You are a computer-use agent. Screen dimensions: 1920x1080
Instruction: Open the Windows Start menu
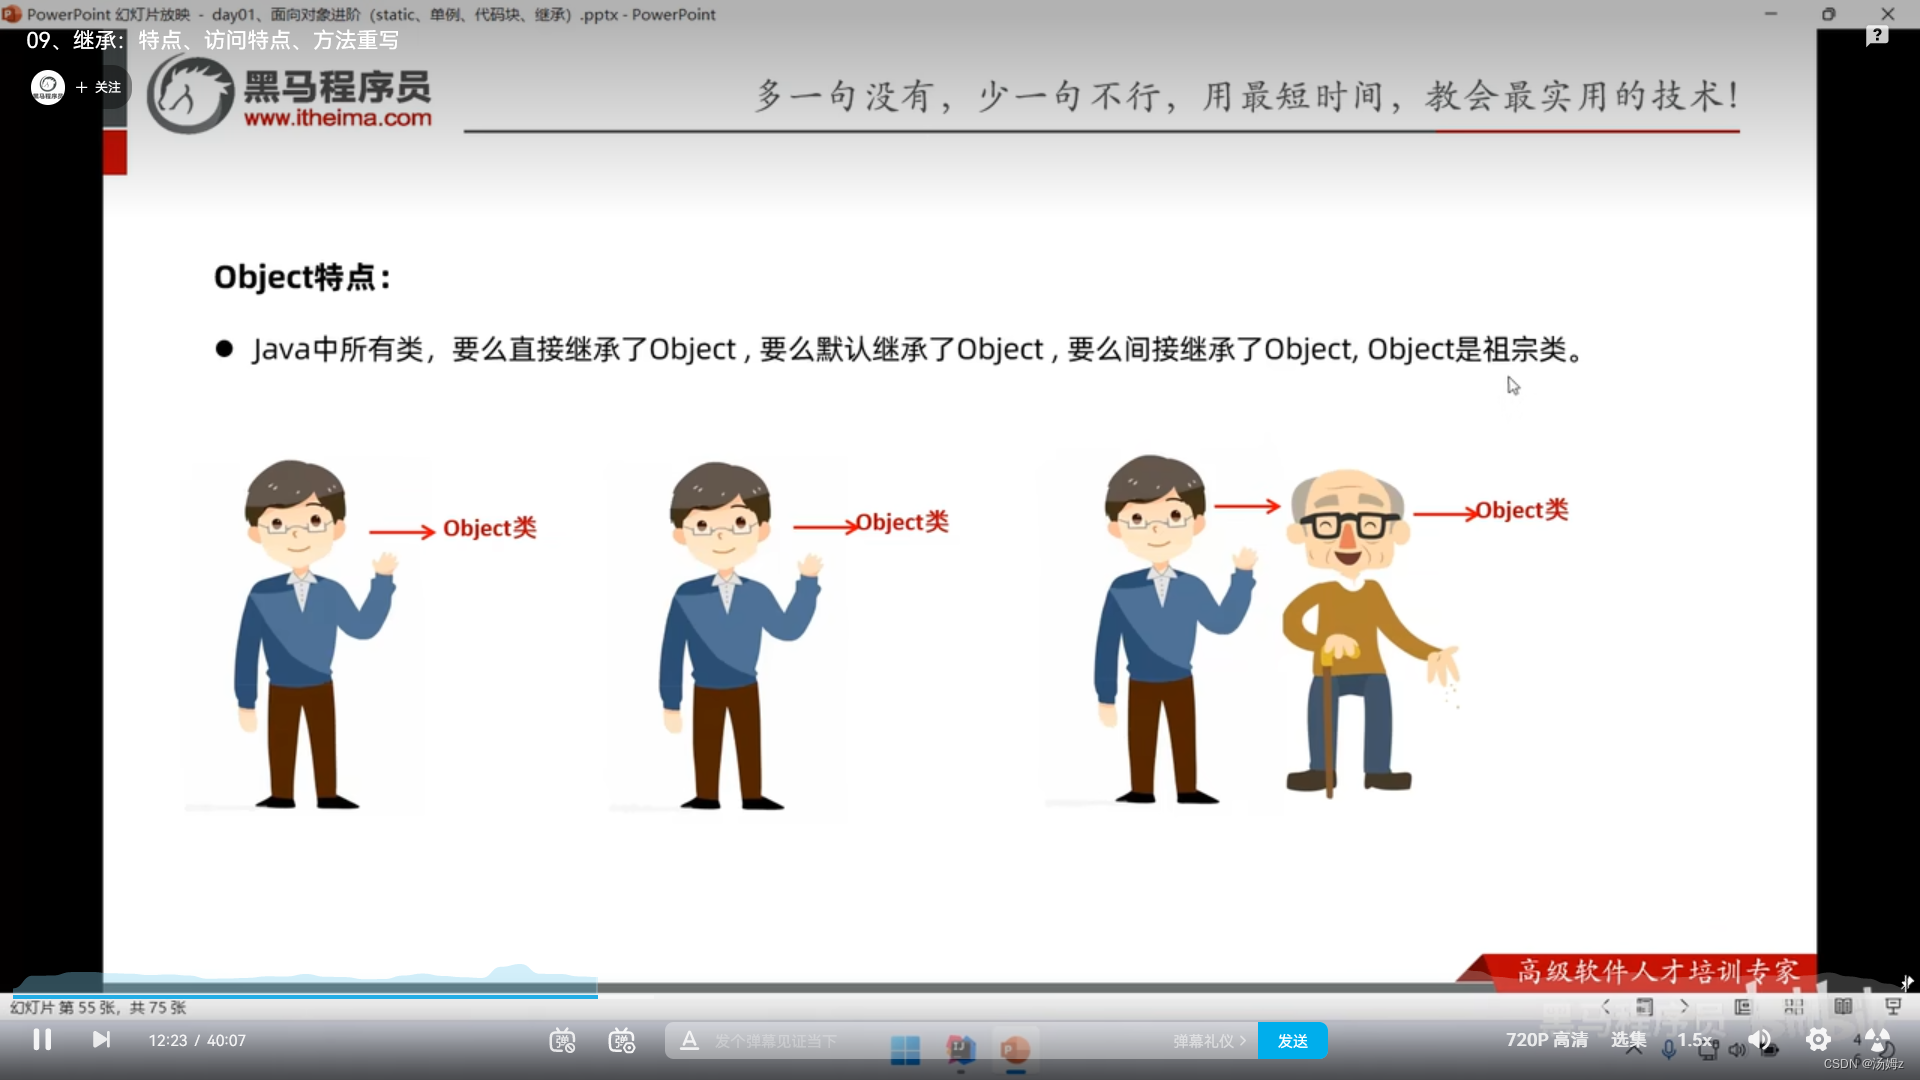pyautogui.click(x=905, y=1050)
